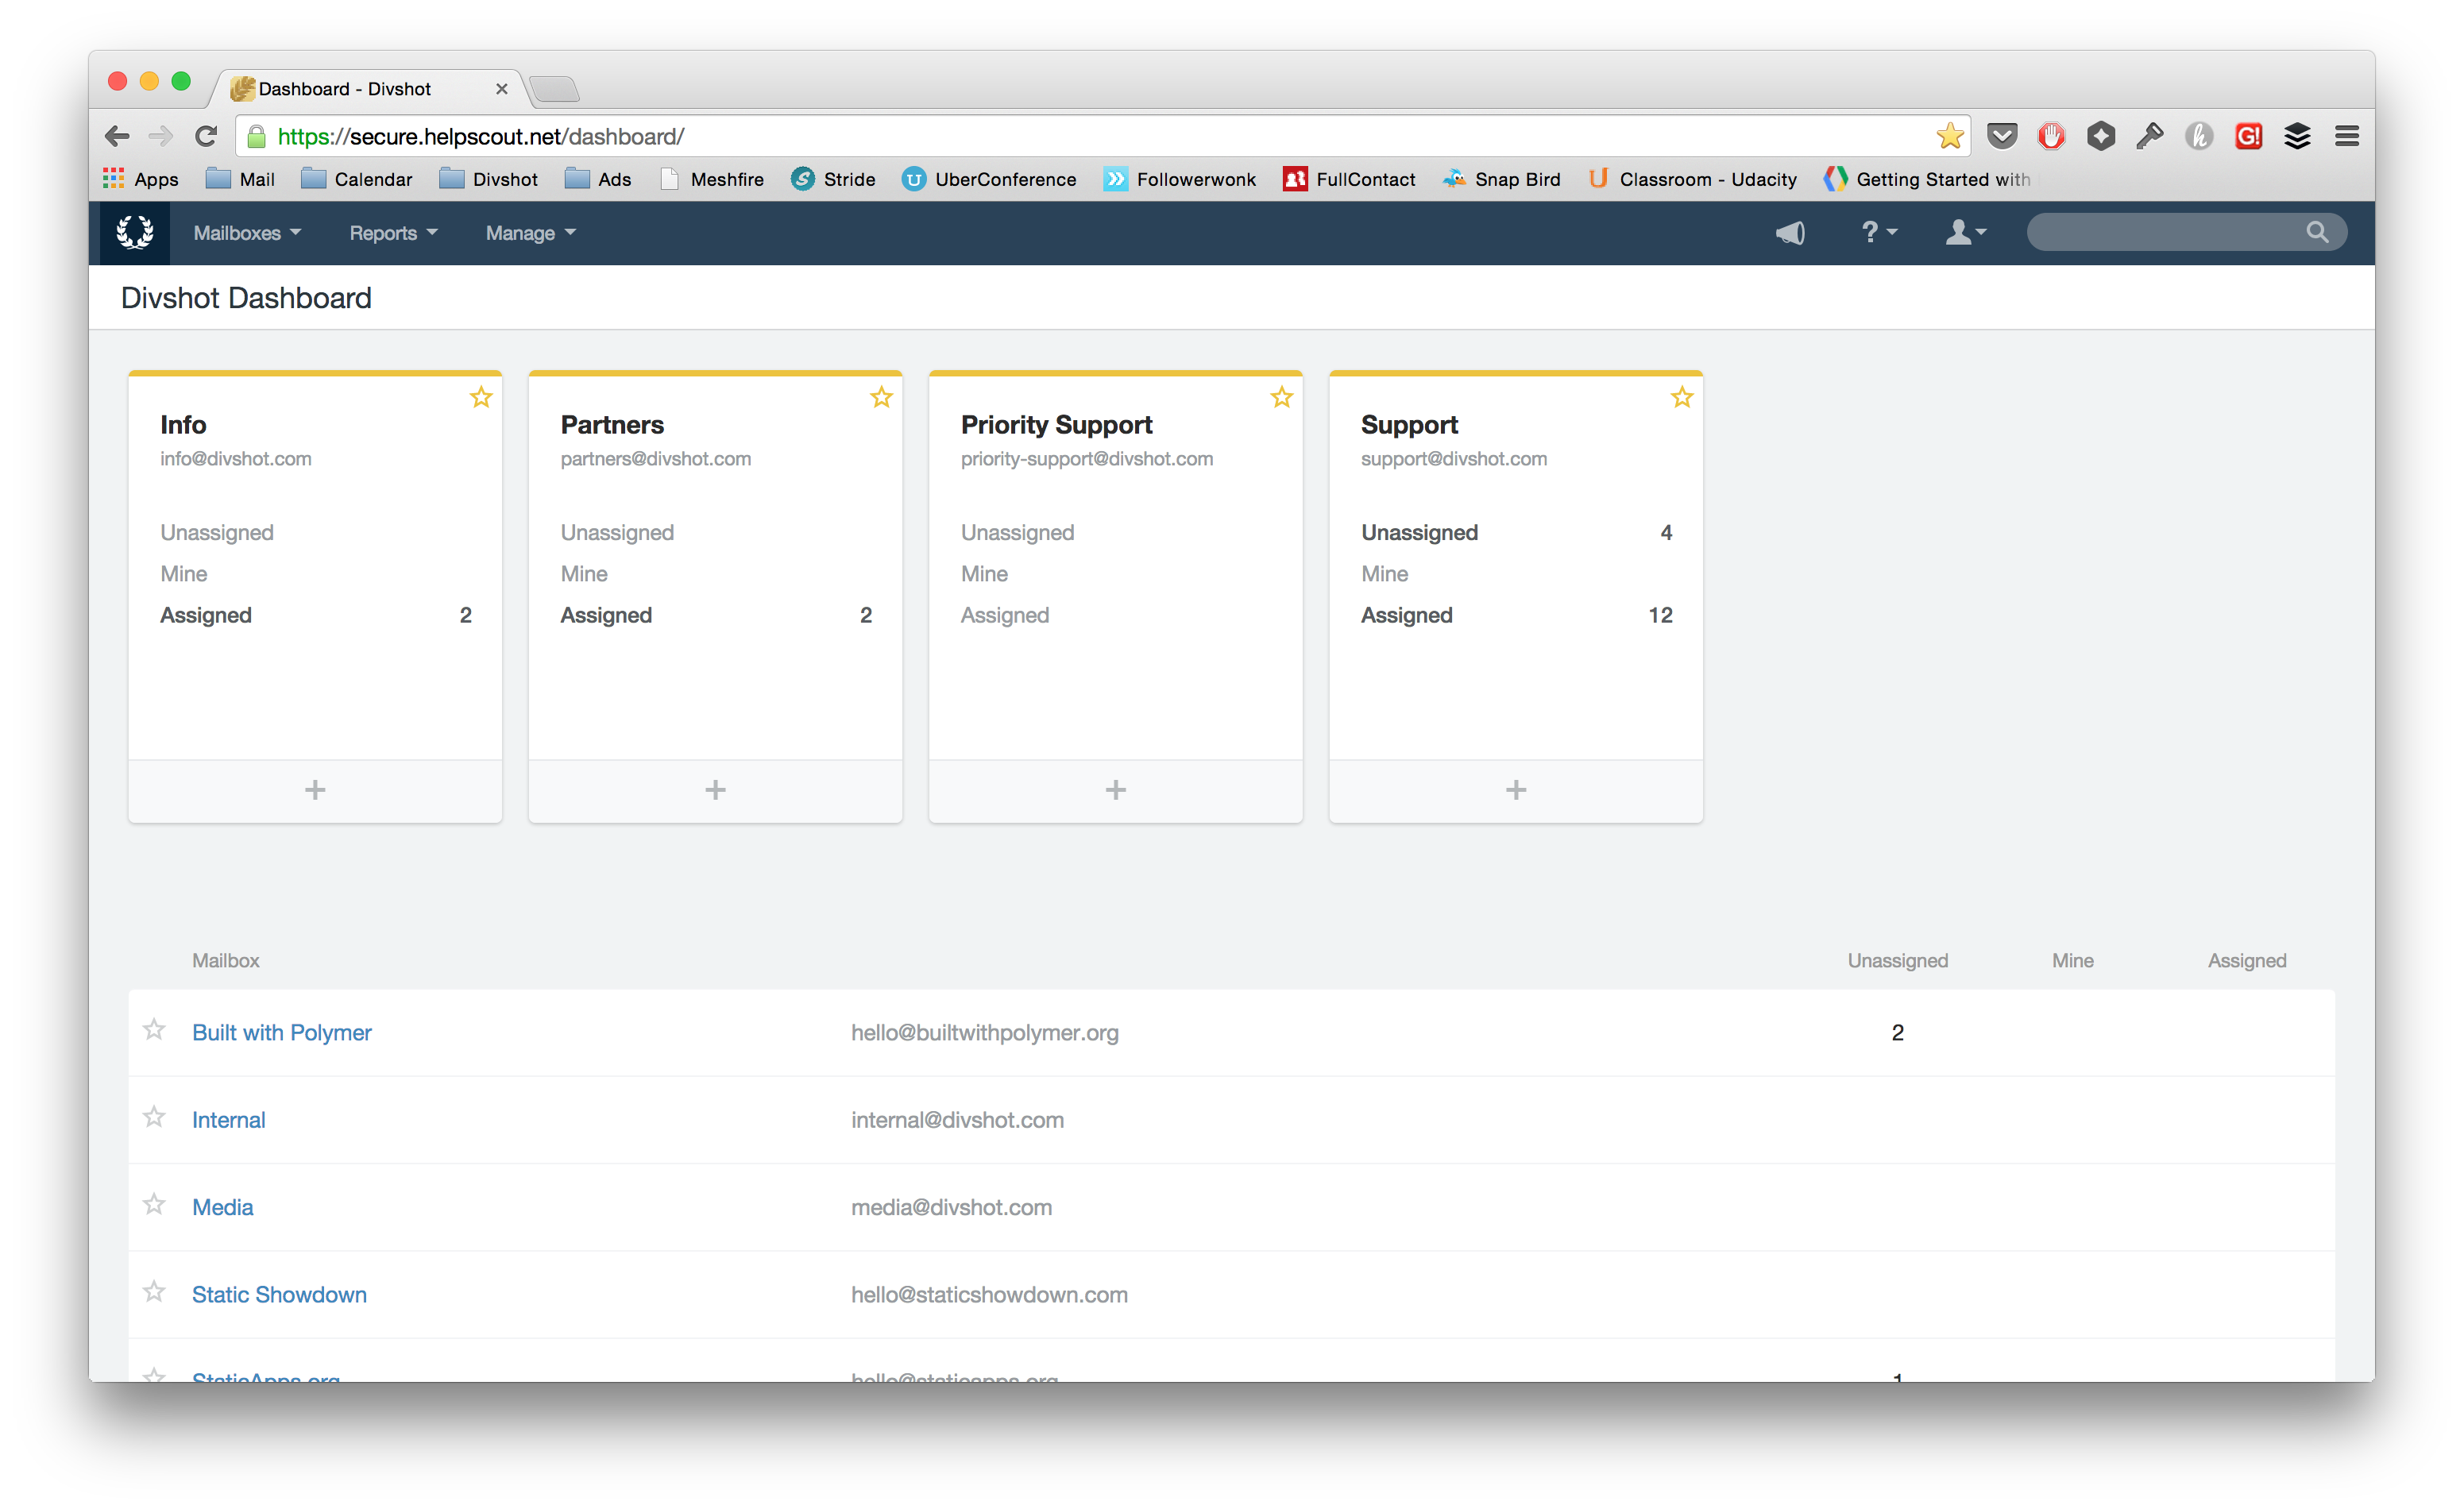Open the Internal mailbox
The width and height of the screenshot is (2464, 1509).
pyautogui.click(x=227, y=1118)
